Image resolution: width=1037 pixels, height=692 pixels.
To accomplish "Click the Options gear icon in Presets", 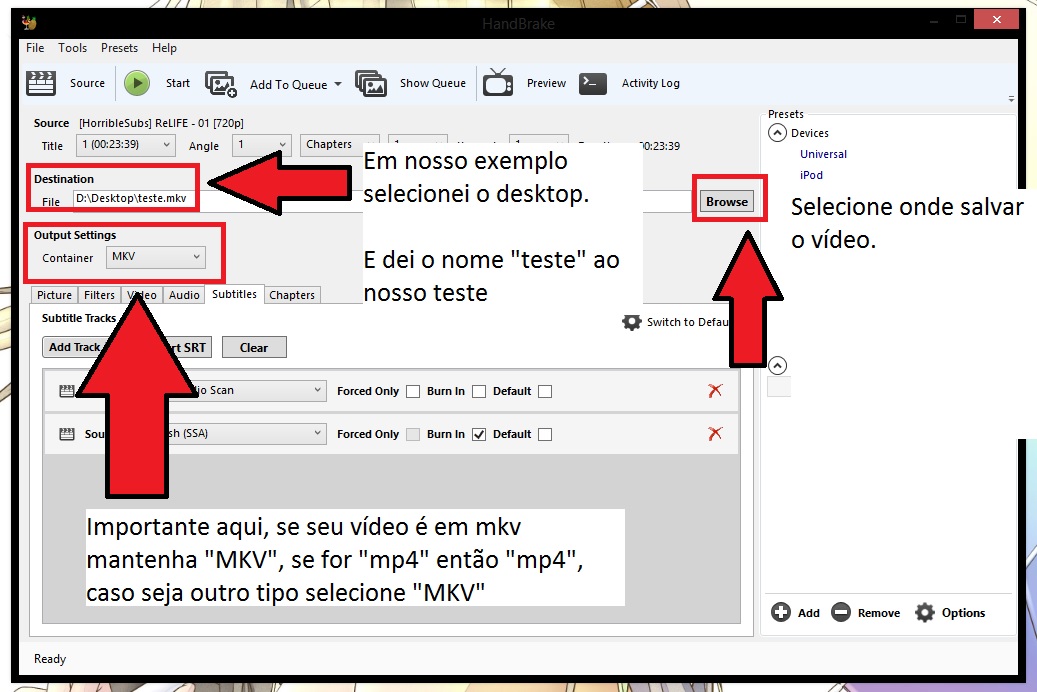I will coord(925,612).
